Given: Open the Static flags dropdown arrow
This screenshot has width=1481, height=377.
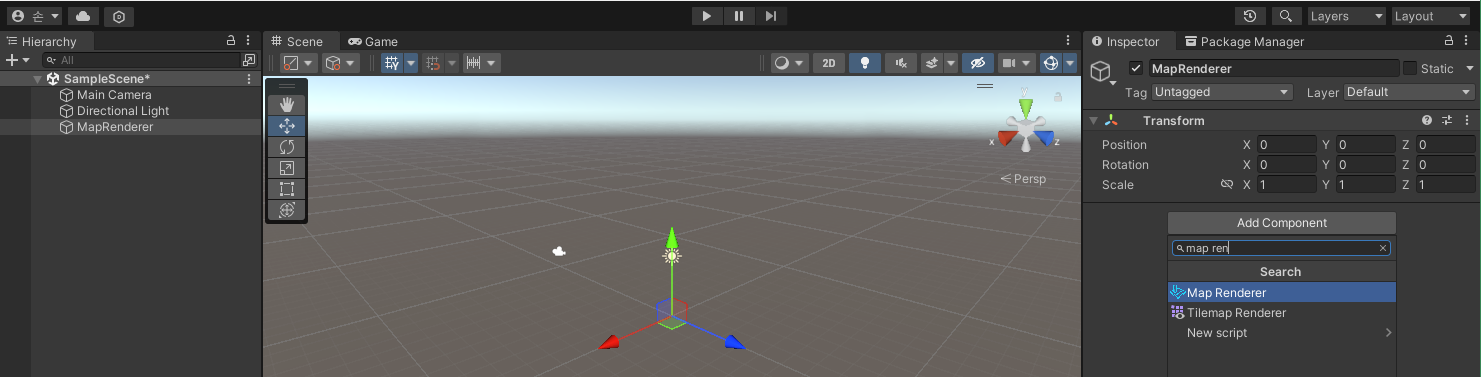Looking at the screenshot, I should tap(1470, 69).
